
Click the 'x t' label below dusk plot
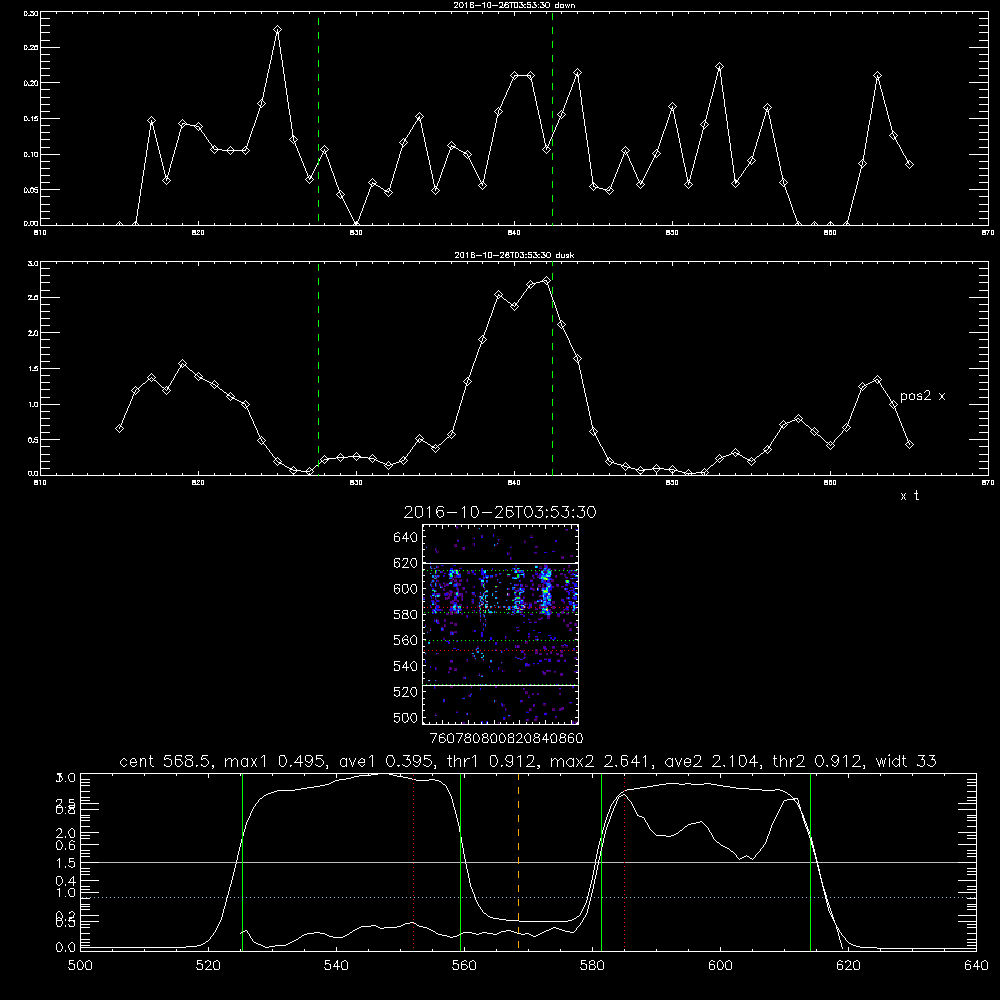(x=909, y=496)
